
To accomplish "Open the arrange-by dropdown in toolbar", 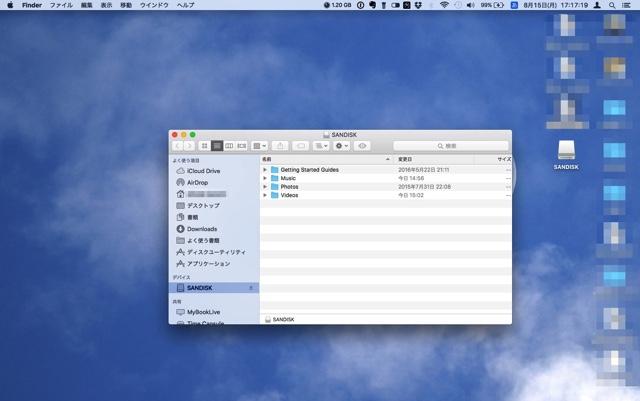I will pos(321,146).
